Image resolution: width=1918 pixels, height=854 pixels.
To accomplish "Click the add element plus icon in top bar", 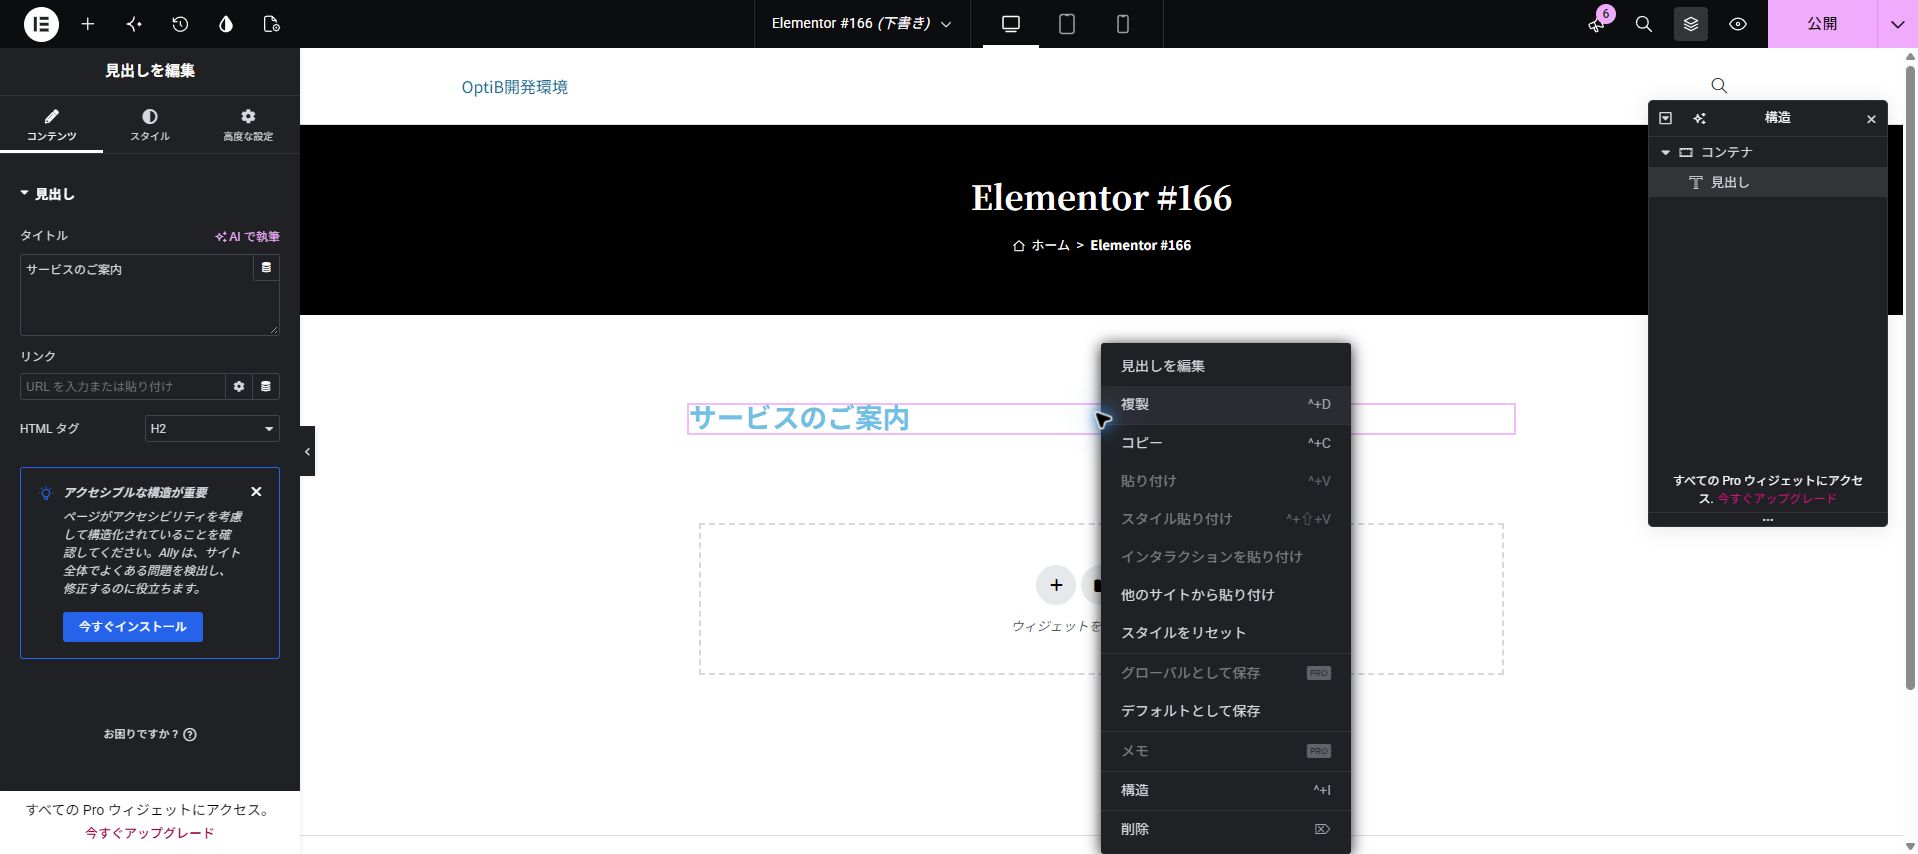I will [88, 24].
